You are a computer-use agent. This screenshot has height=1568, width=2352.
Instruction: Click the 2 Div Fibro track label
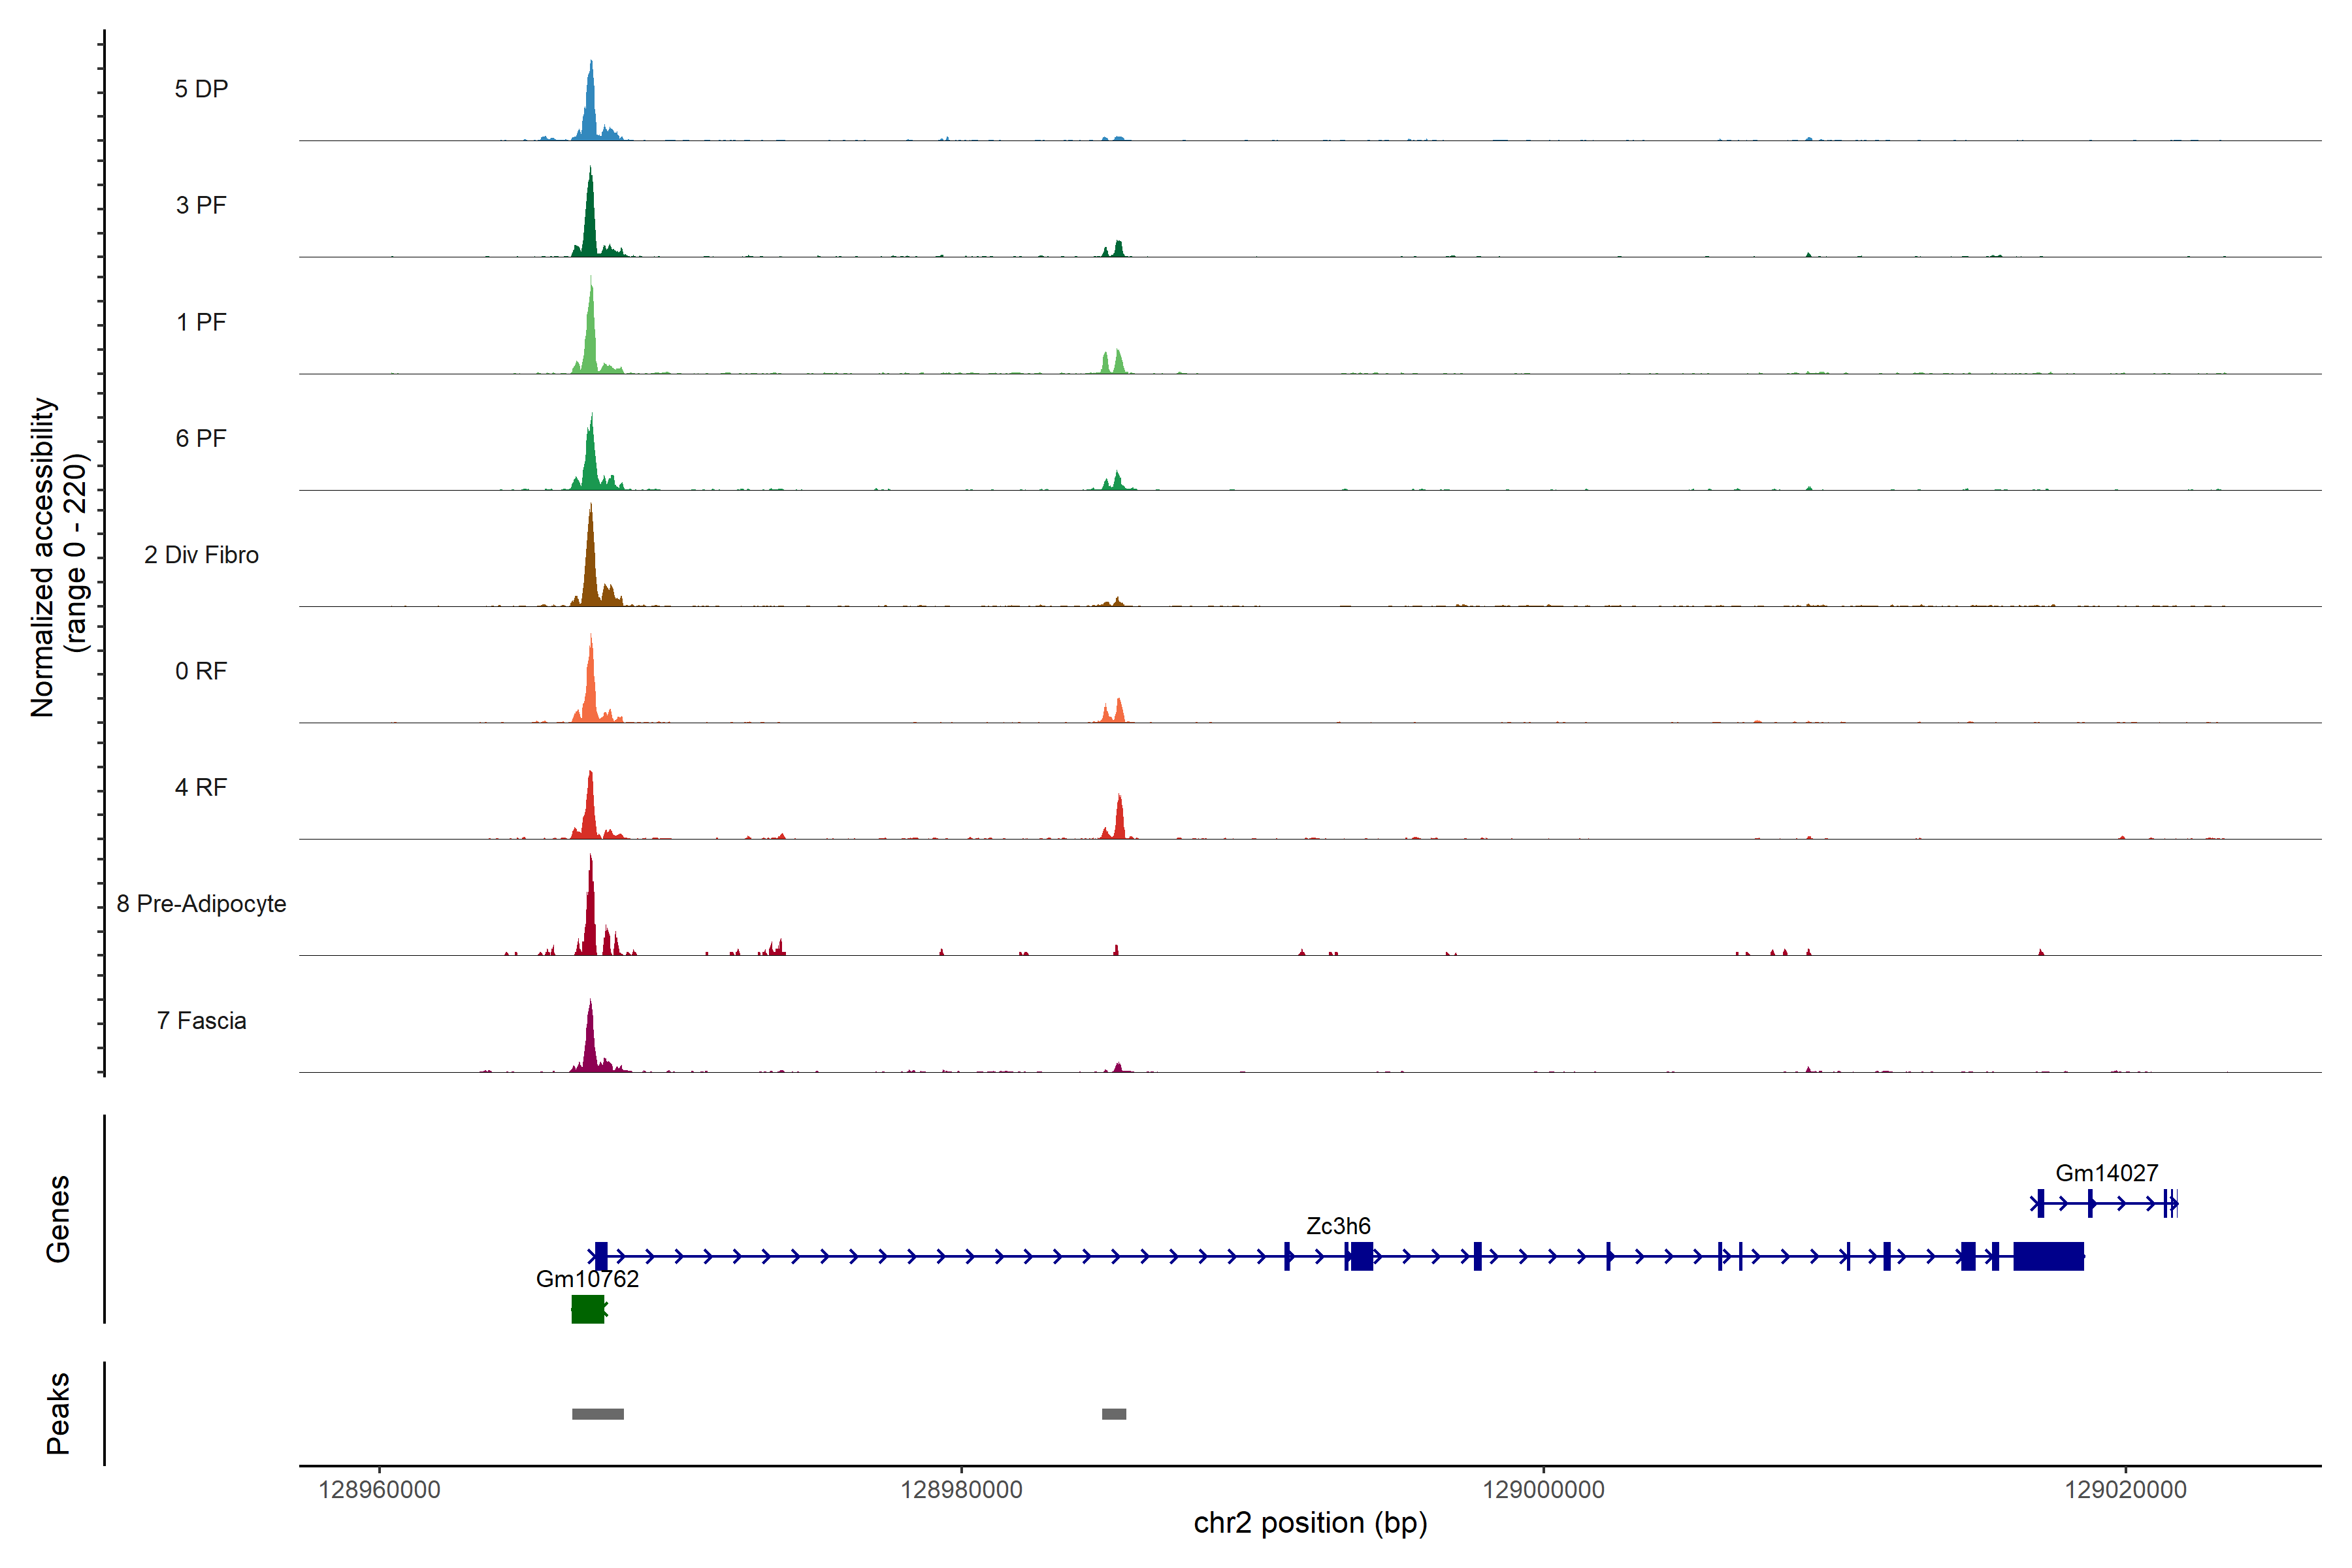click(x=201, y=555)
